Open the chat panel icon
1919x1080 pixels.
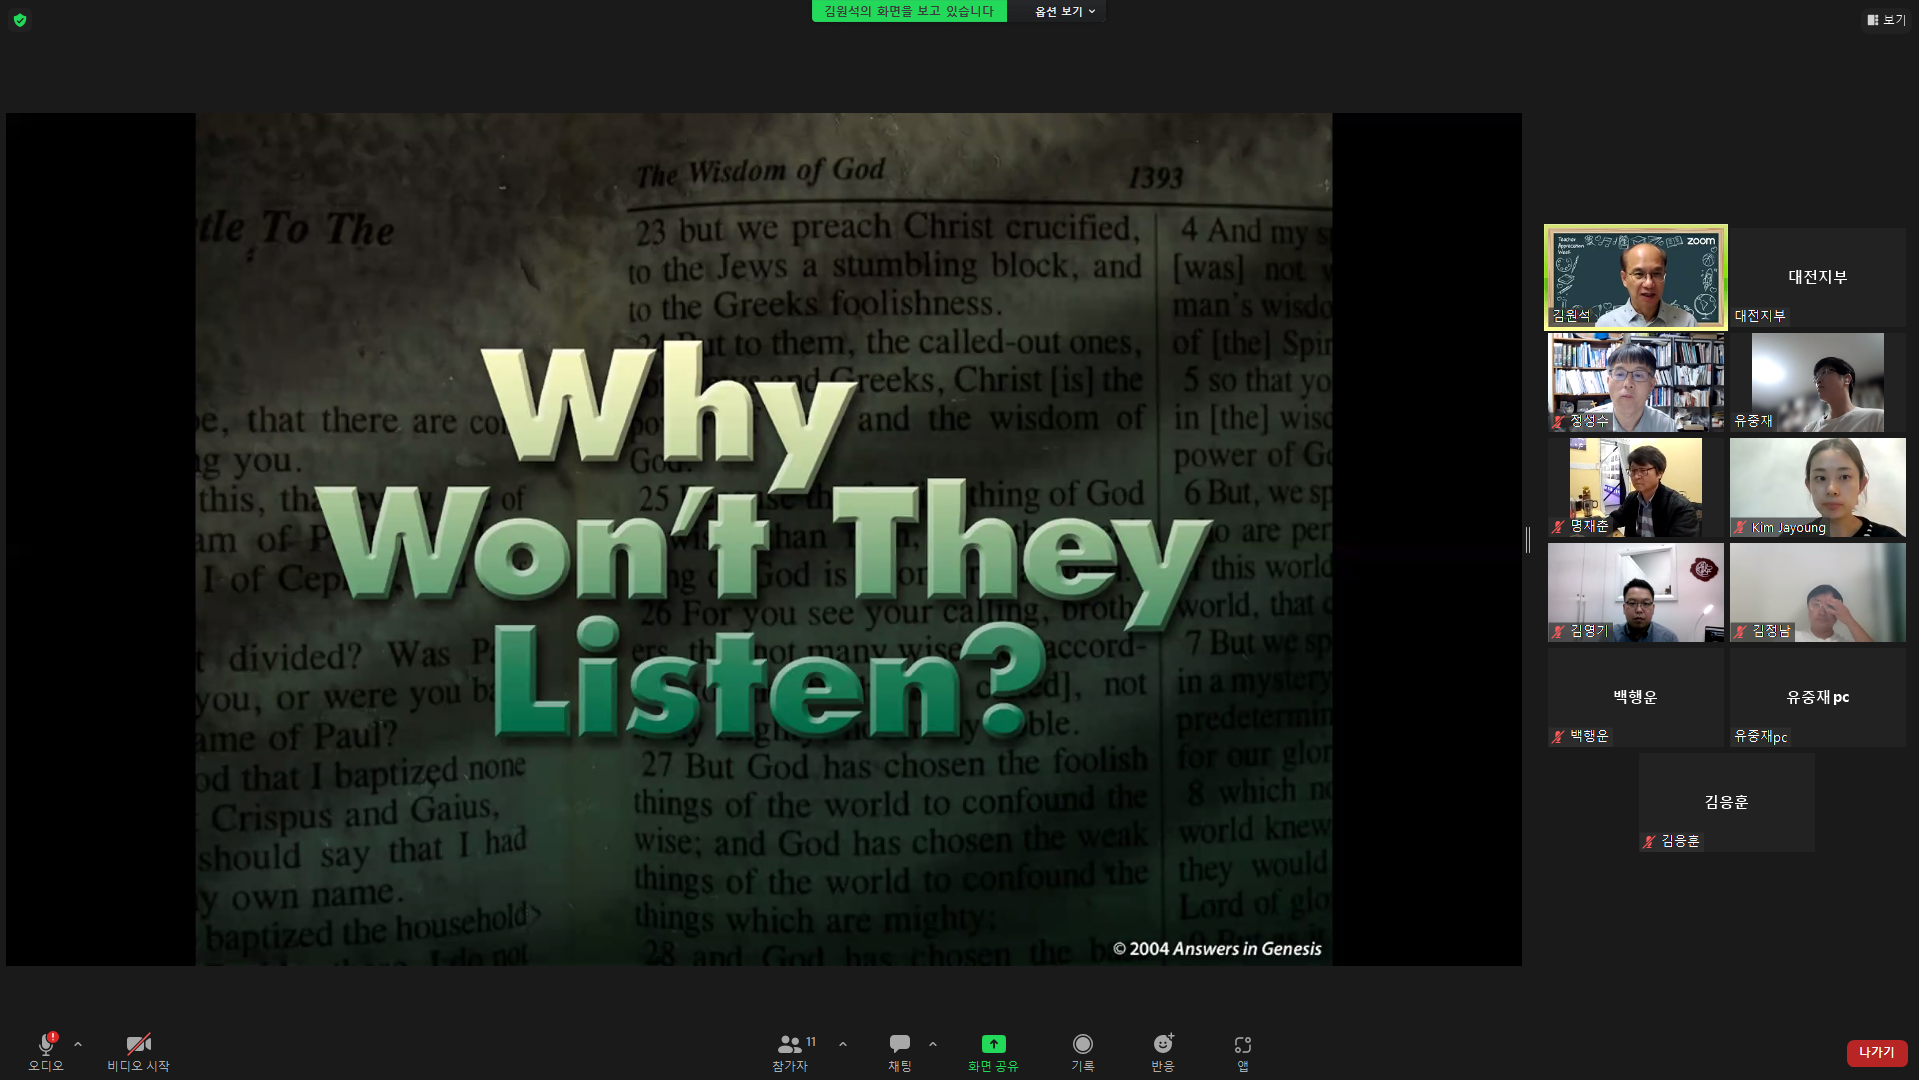[x=900, y=1044]
